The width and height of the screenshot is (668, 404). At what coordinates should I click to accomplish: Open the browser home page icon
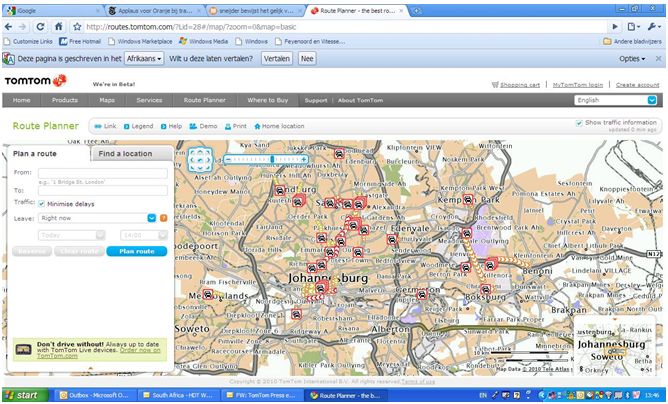59,27
